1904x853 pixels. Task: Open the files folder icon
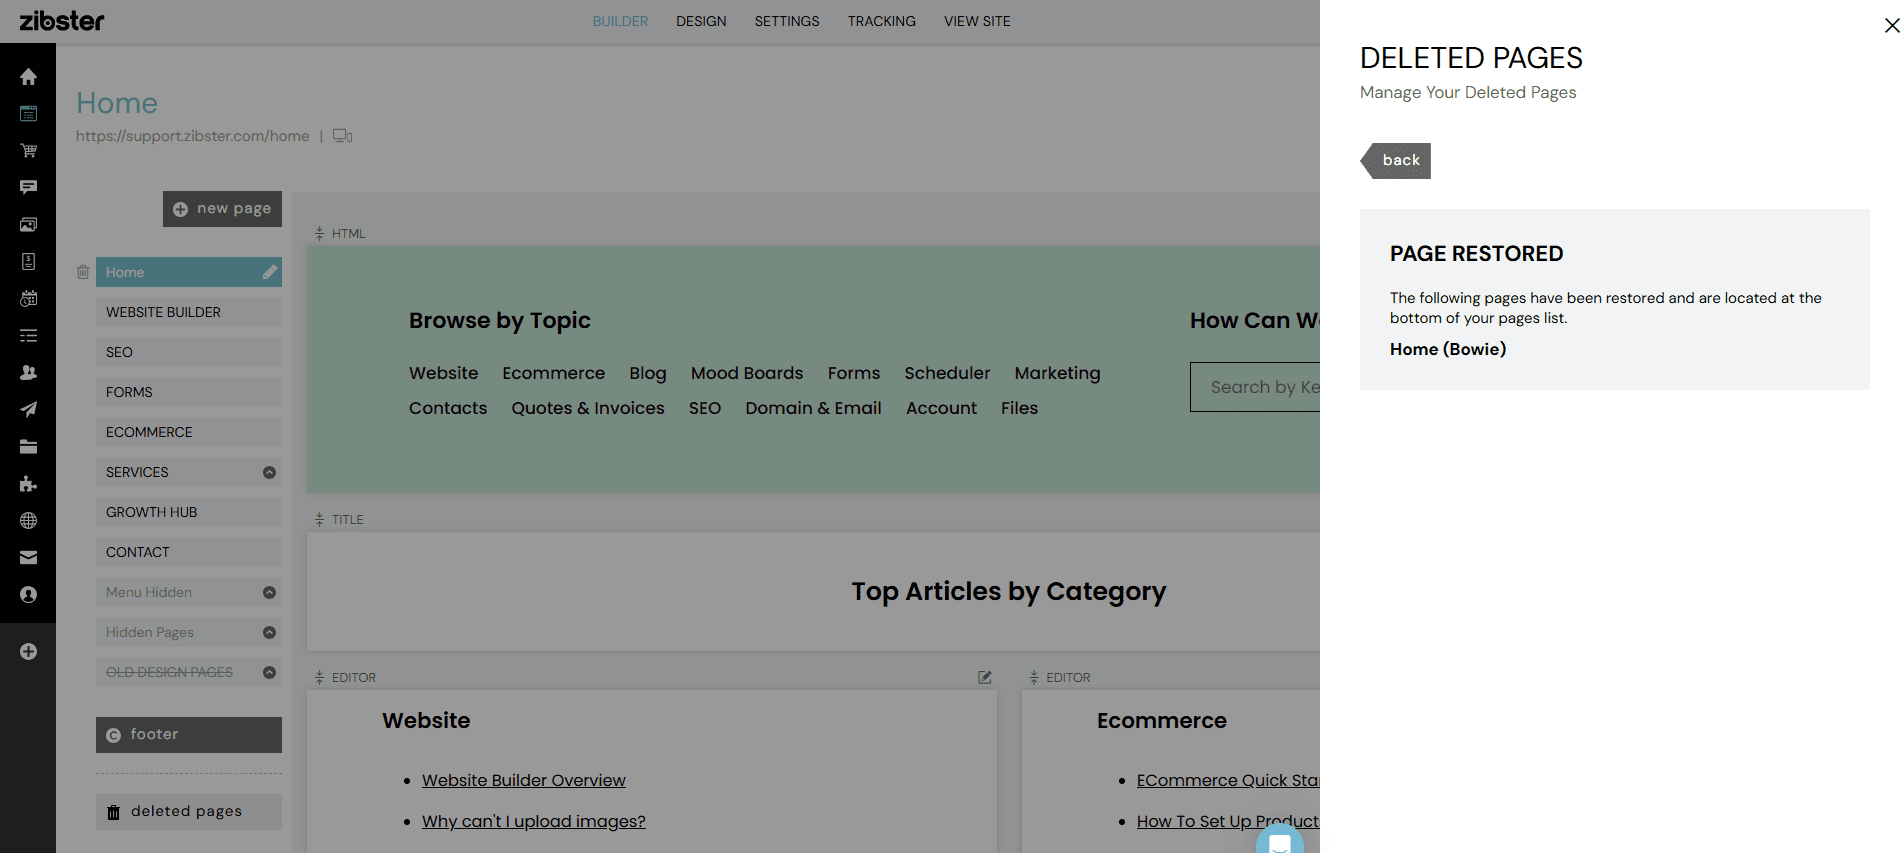click(28, 447)
